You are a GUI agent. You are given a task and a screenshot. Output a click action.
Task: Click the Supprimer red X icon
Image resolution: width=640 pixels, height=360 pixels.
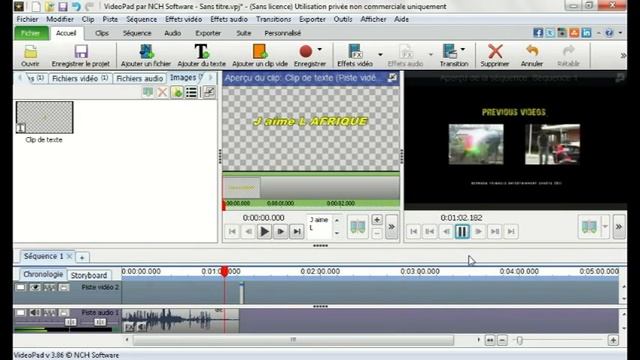coord(495,52)
